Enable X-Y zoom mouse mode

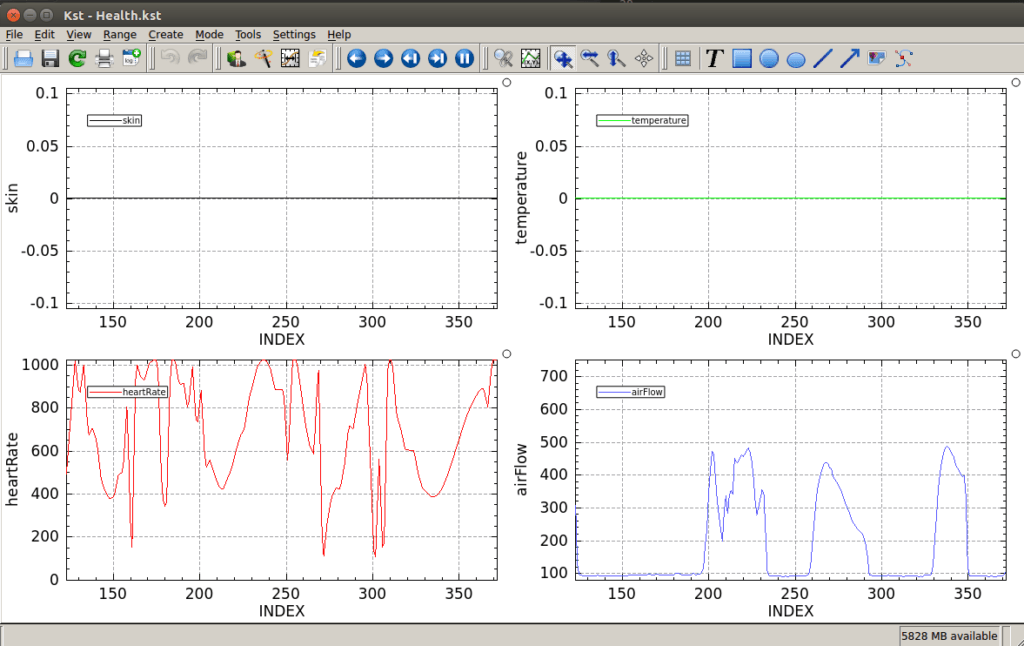pos(563,59)
